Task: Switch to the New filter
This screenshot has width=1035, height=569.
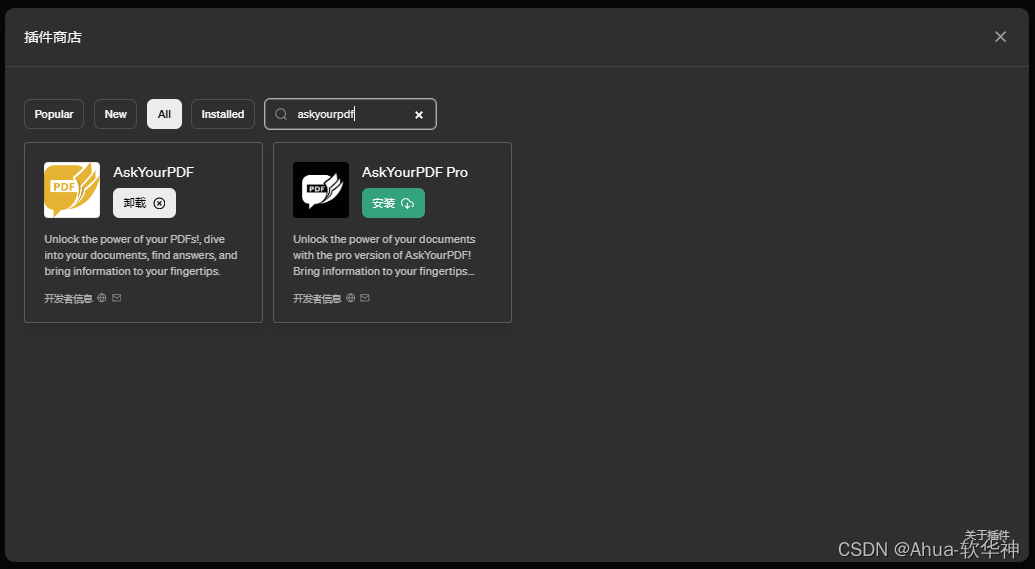Action: point(116,114)
